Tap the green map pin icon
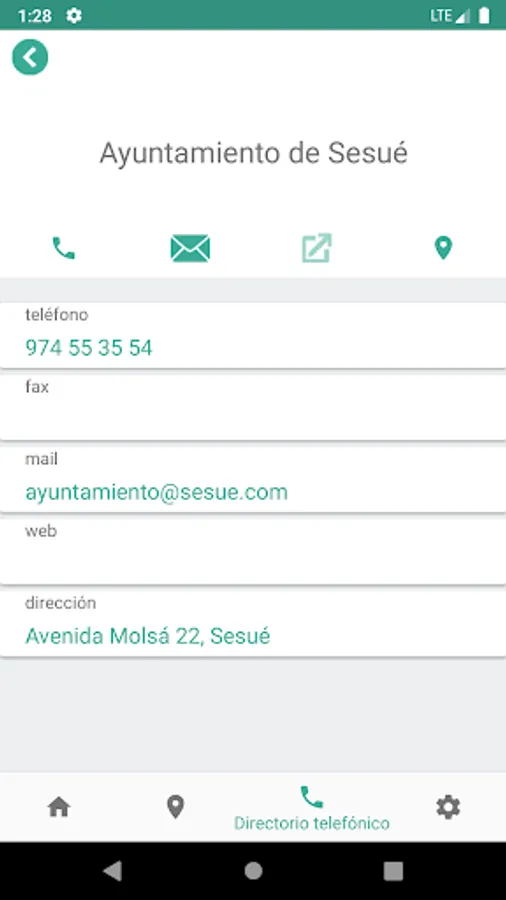This screenshot has width=506, height=900. (x=443, y=248)
